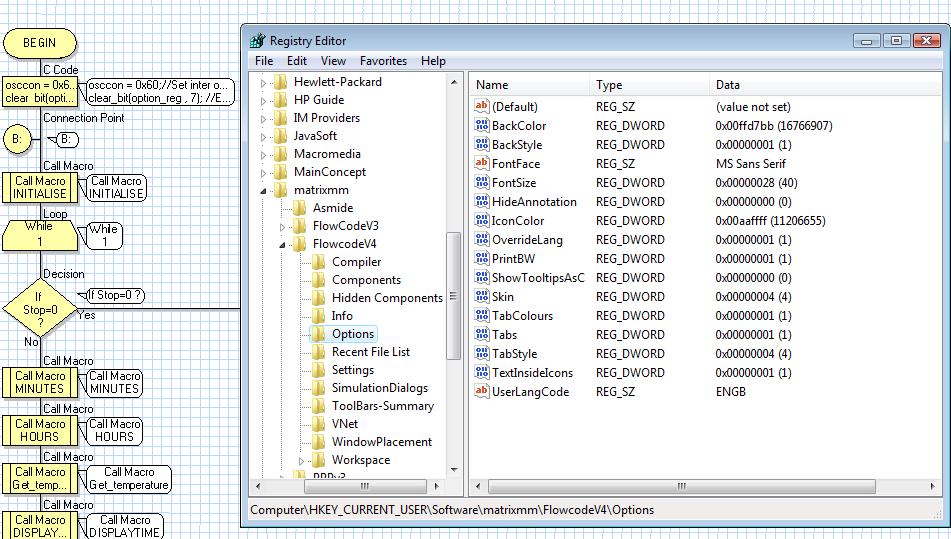The width and height of the screenshot is (951, 539).
Task: Expand the FlowCodeV3 tree node
Action: [282, 227]
